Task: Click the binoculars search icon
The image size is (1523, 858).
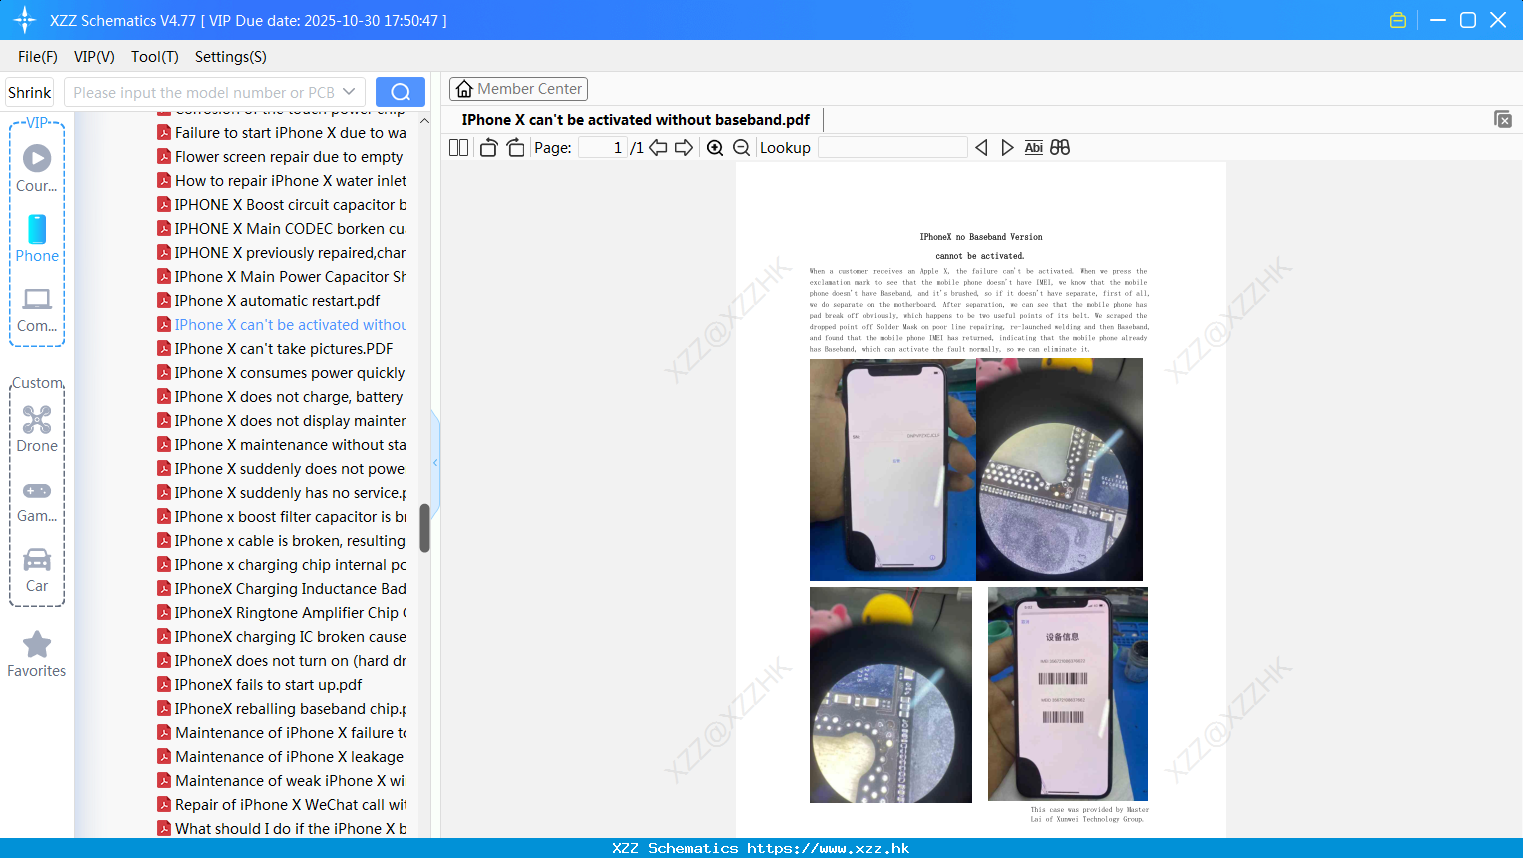Action: 1060,147
